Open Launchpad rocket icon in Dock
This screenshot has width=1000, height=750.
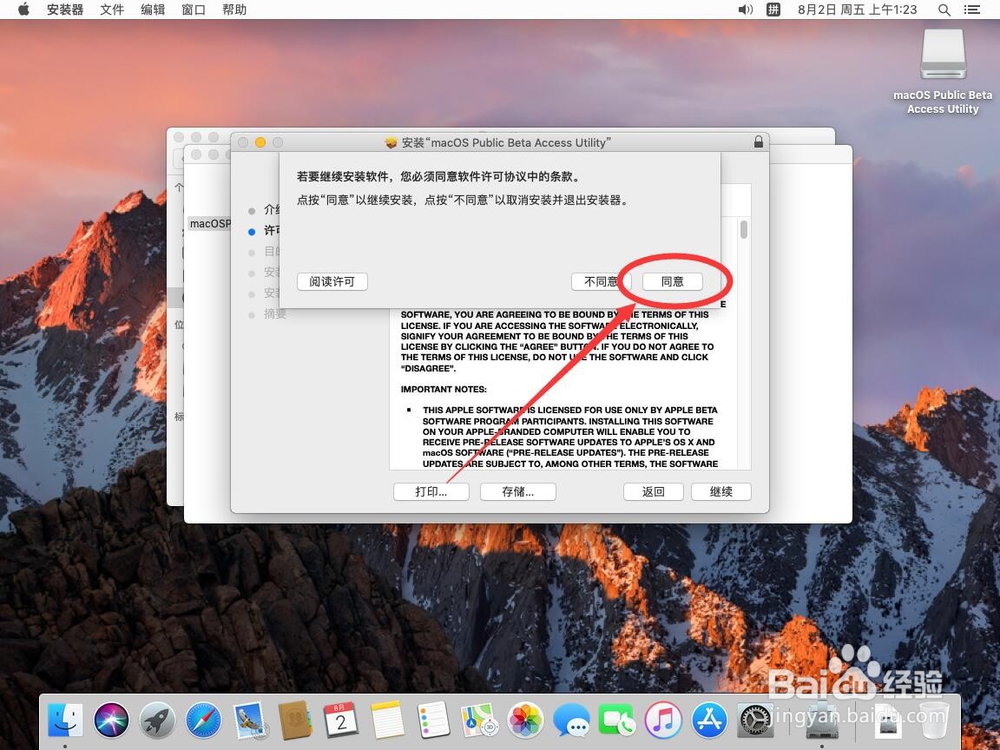[158, 721]
